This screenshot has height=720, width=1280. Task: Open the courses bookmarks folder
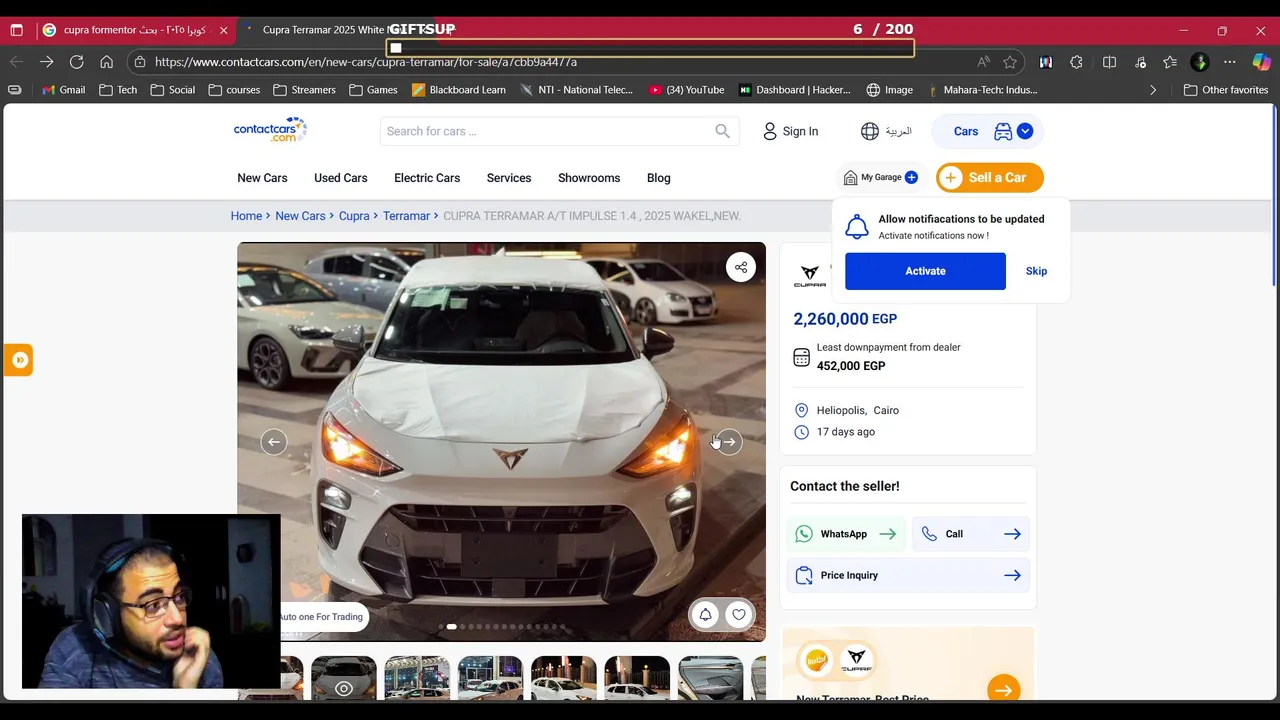(234, 90)
